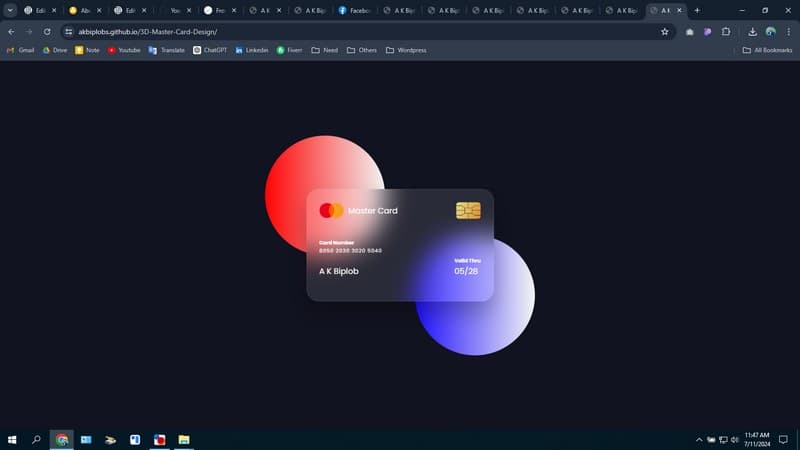800x450 pixels.
Task: Expand the tab search dropdown arrow
Action: 10,10
